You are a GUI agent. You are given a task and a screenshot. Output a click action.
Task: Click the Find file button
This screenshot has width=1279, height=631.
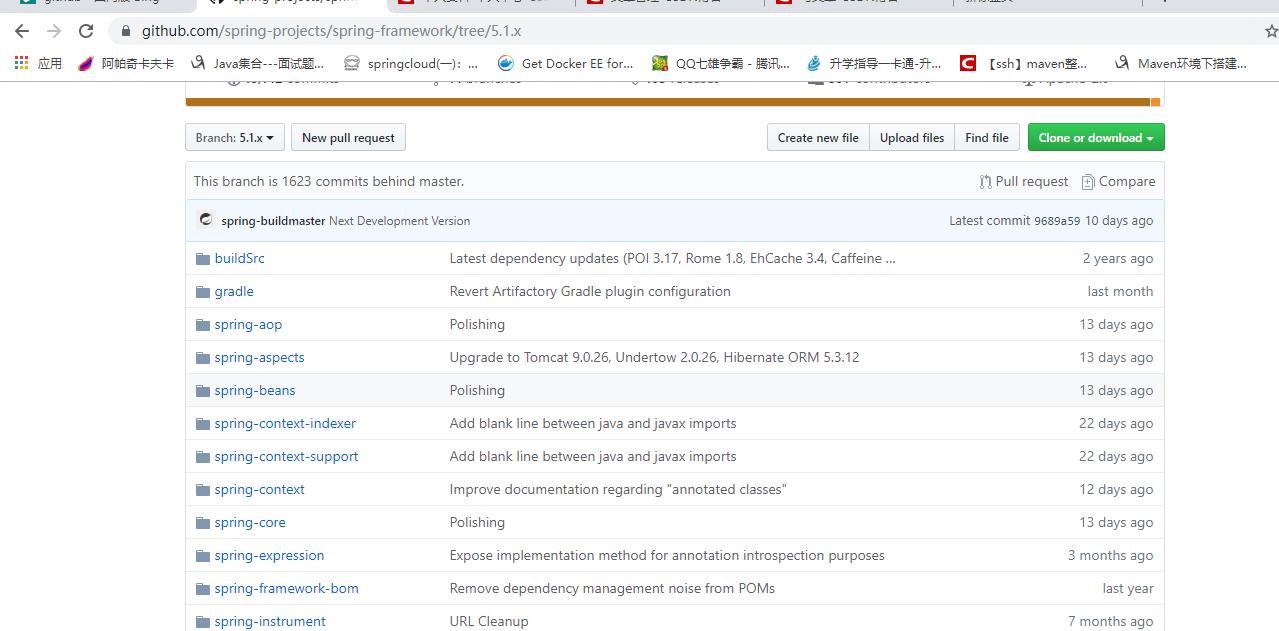point(987,138)
